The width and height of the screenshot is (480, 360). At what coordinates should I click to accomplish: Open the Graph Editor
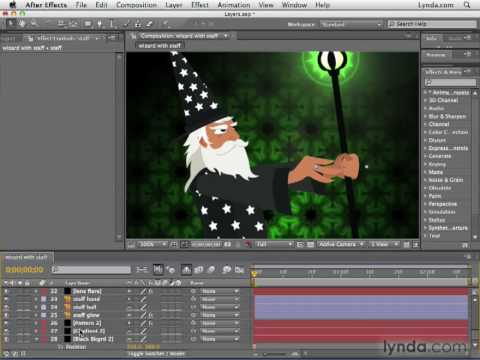[x=239, y=269]
